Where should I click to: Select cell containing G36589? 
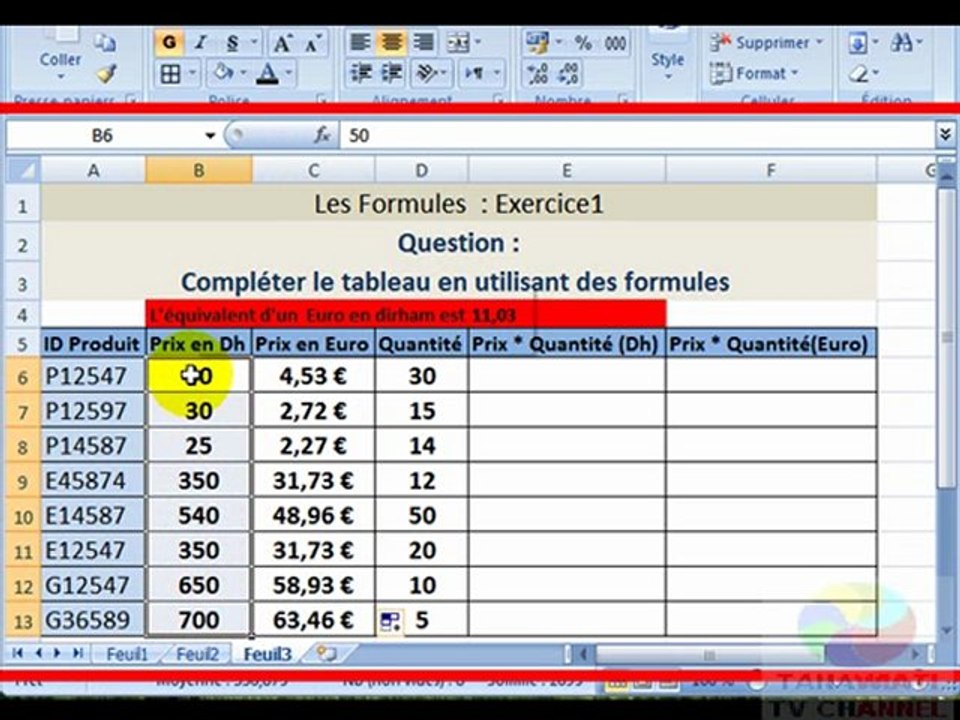94,620
